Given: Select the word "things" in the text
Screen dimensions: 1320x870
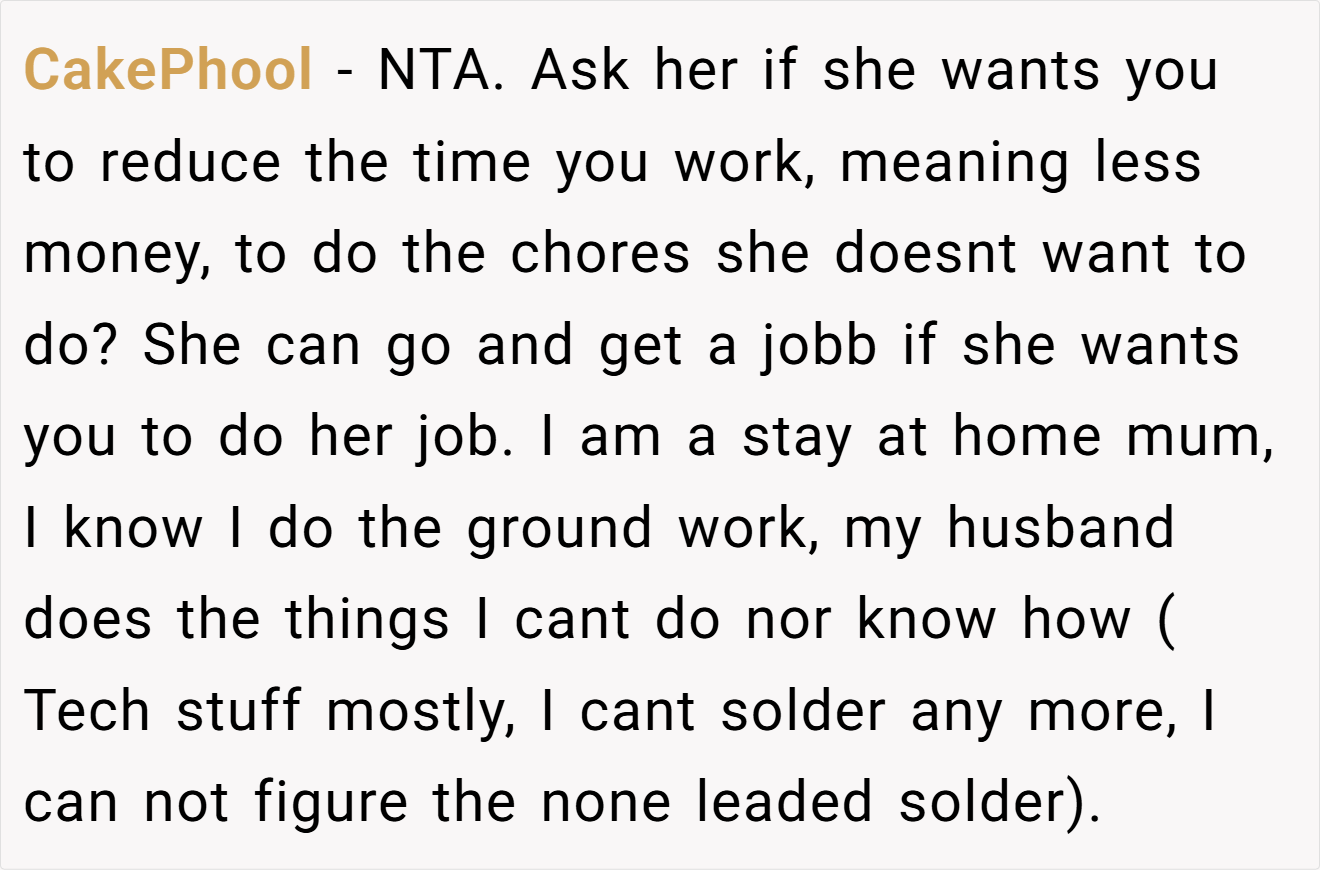Looking at the screenshot, I should click(368, 623).
